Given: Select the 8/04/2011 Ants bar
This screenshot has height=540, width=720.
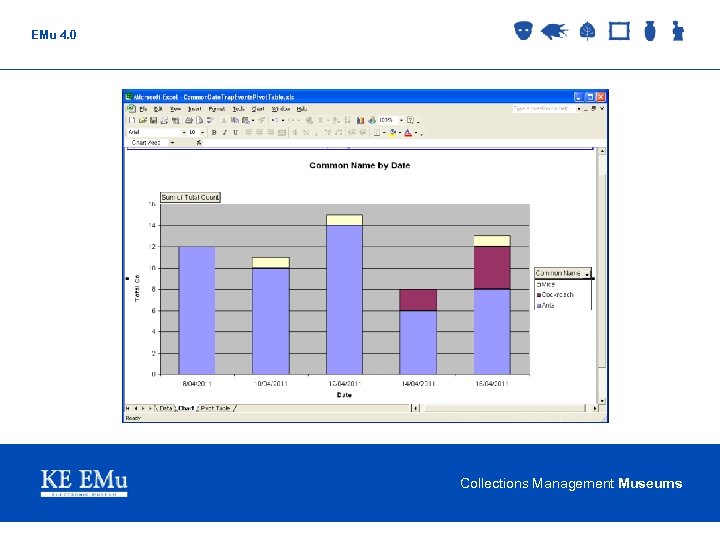Looking at the screenshot, I should (x=197, y=310).
